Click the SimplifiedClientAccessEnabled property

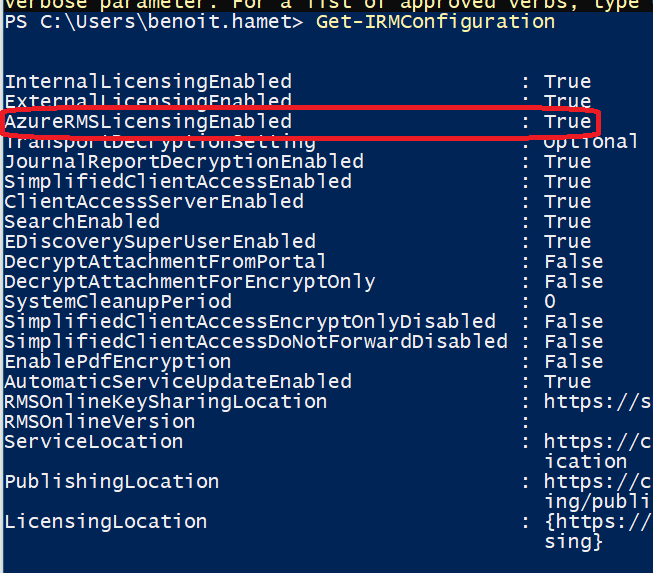(178, 182)
